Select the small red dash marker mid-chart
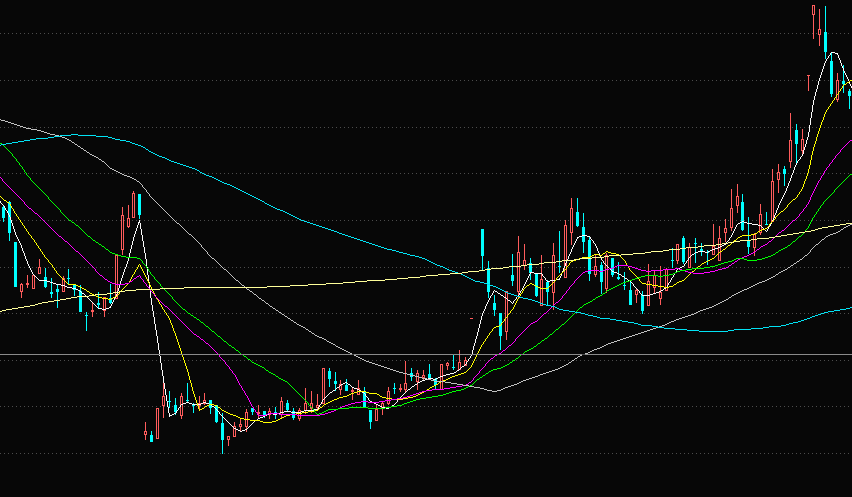The width and height of the screenshot is (852, 497). coord(471,319)
